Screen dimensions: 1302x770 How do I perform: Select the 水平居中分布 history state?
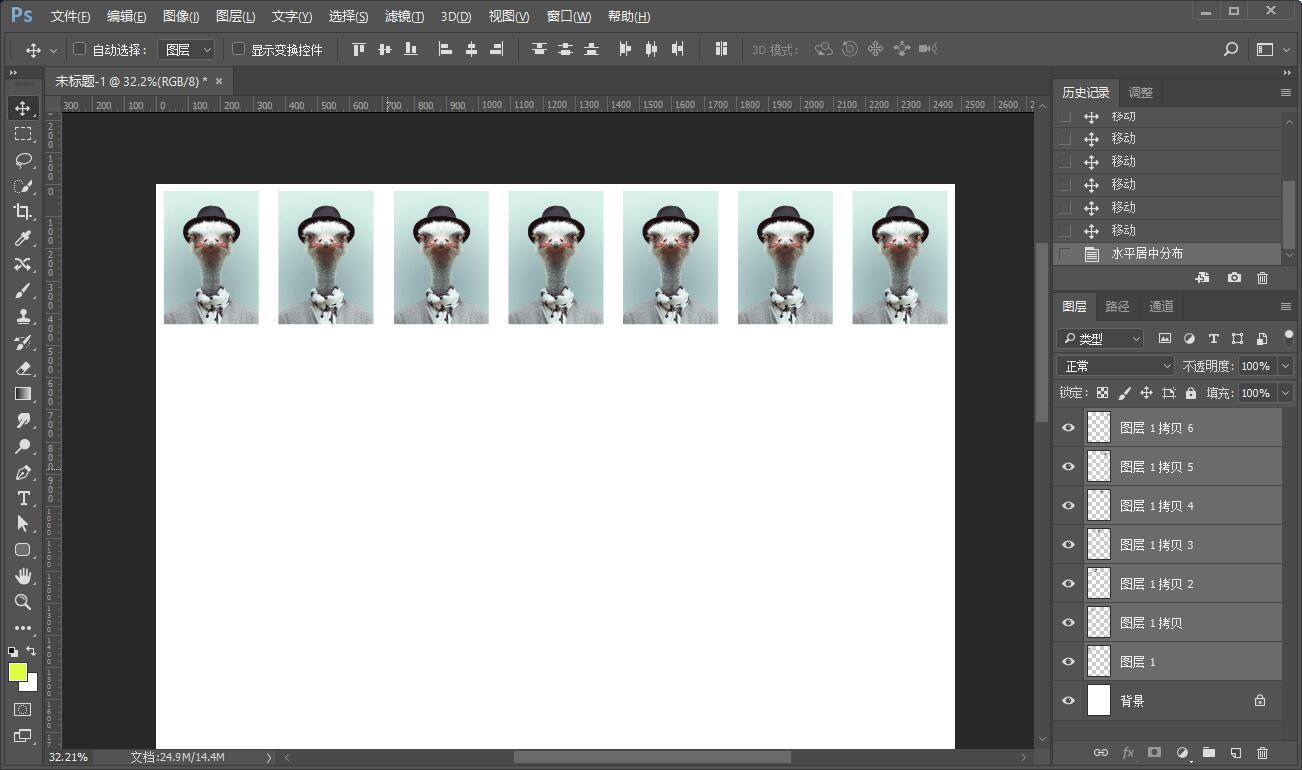pyautogui.click(x=1167, y=254)
